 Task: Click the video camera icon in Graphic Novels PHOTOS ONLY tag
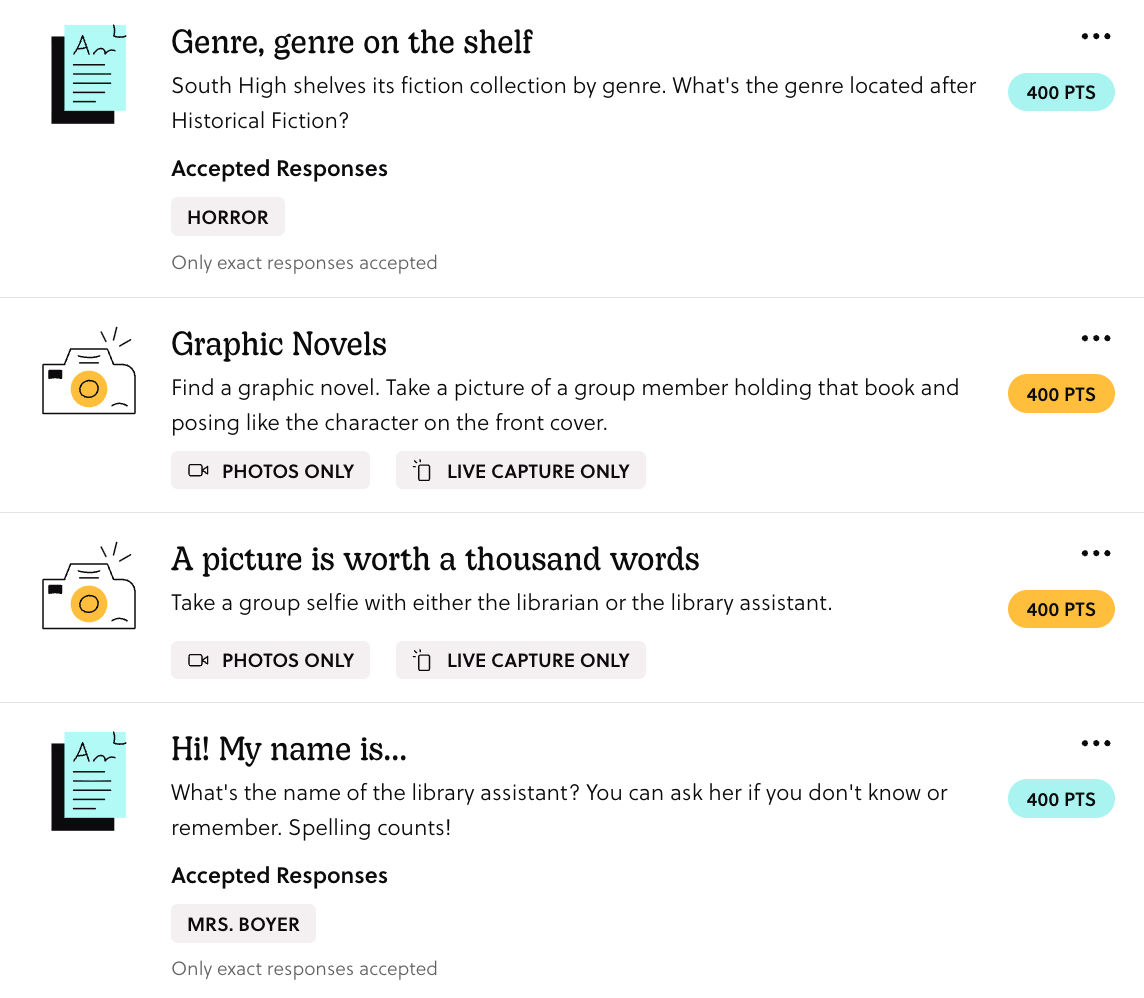click(x=199, y=470)
